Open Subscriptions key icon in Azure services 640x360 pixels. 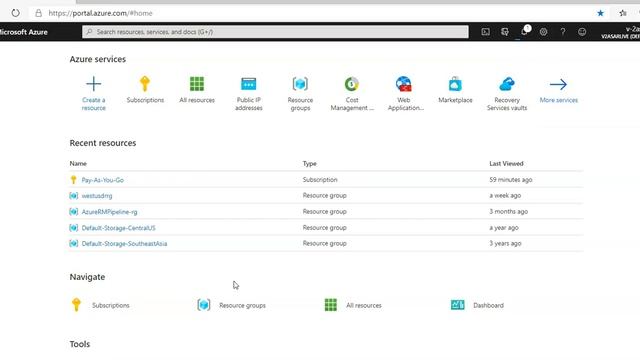point(145,84)
